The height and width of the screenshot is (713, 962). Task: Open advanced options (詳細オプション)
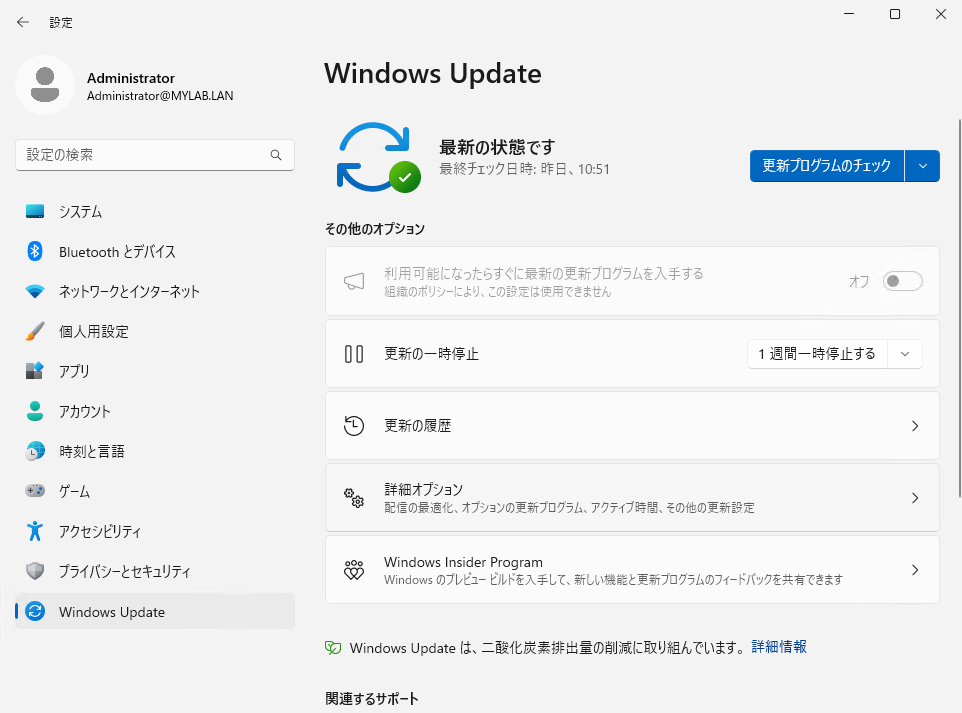point(632,498)
